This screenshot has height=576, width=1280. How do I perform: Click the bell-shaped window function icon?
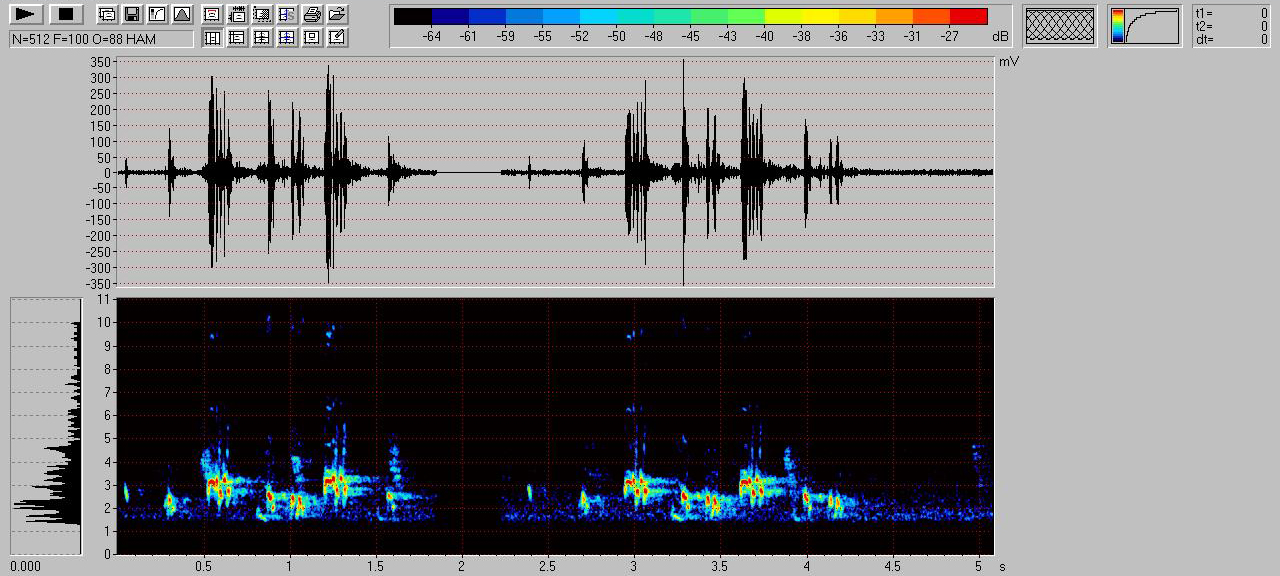coord(181,14)
